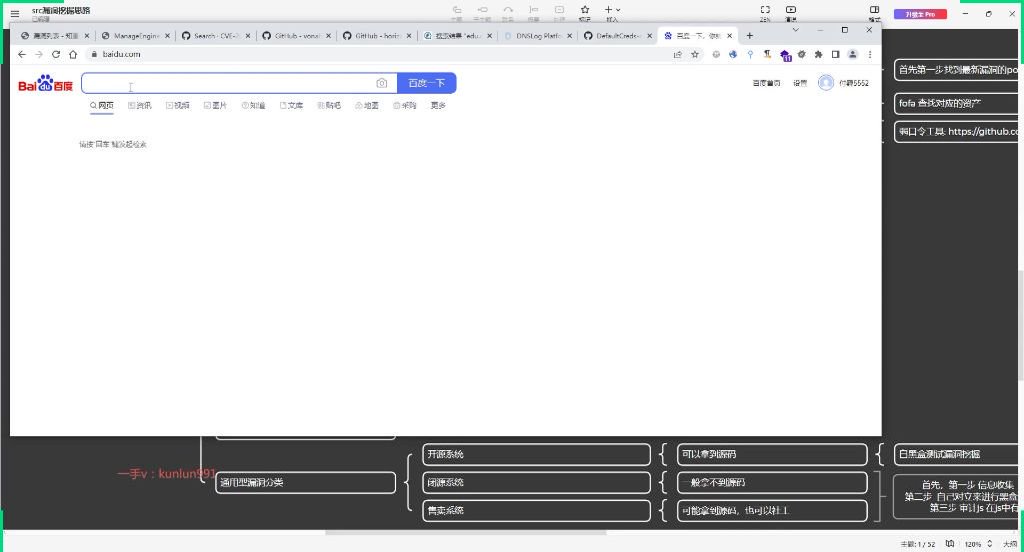Open the gear-shaped browser extension
Viewport: 1024px width, 552px height.
click(x=801, y=54)
